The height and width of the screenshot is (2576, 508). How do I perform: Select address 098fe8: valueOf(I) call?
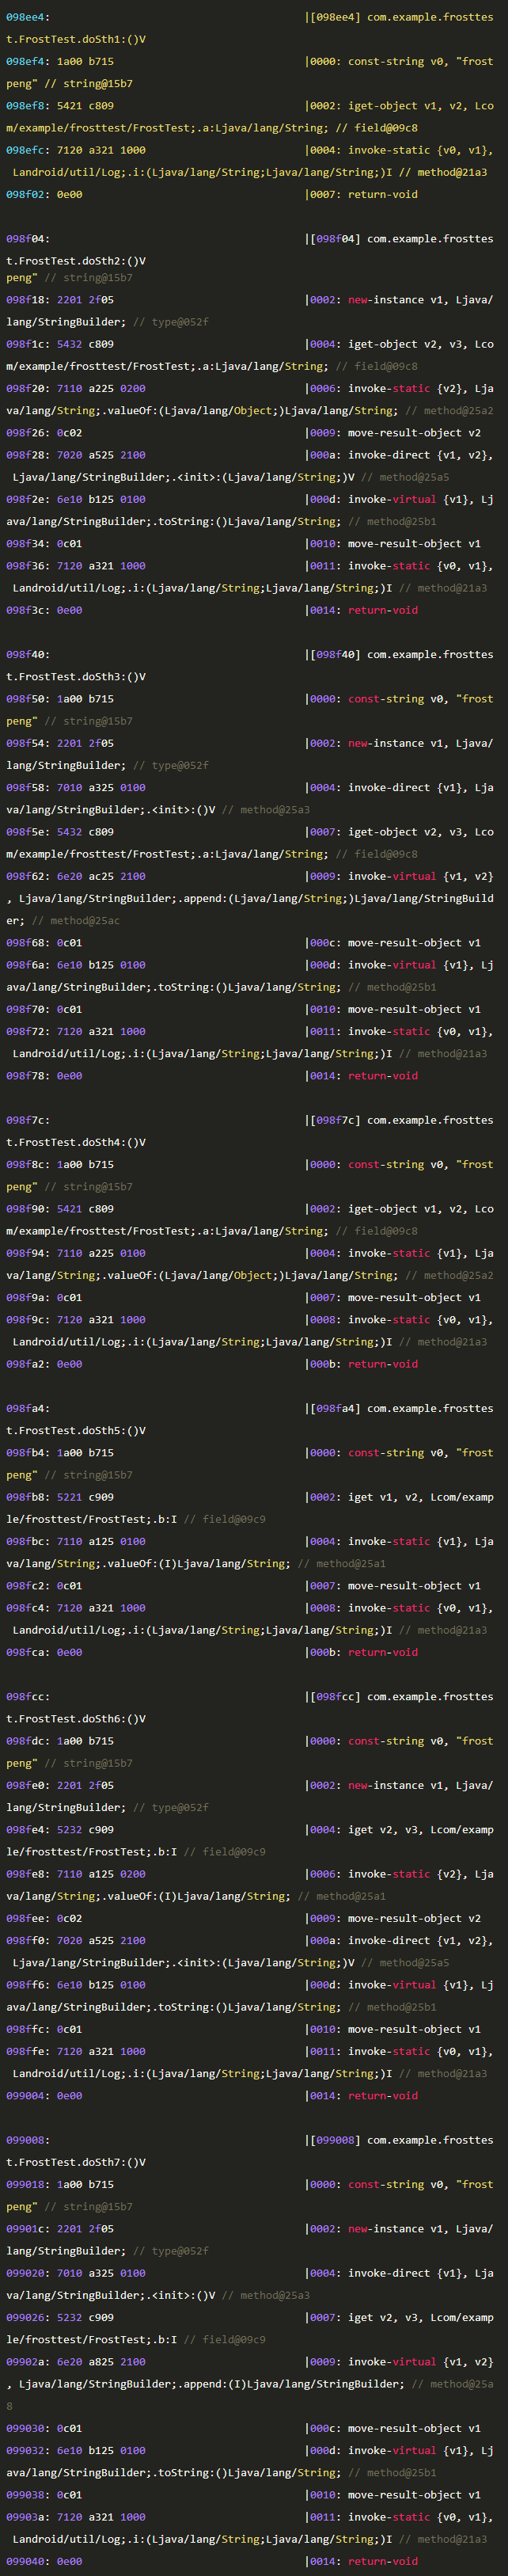pos(28,1874)
